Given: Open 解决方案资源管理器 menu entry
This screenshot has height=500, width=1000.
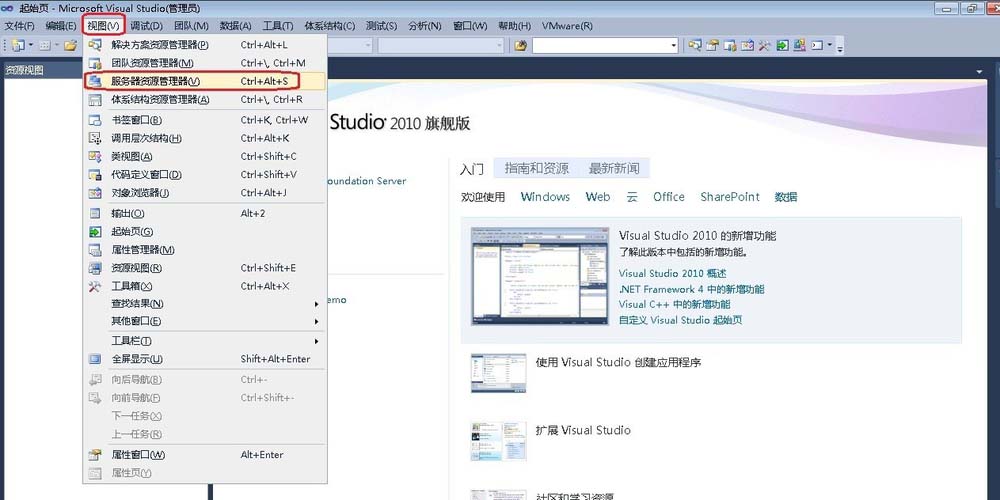Looking at the screenshot, I should pyautogui.click(x=205, y=45).
